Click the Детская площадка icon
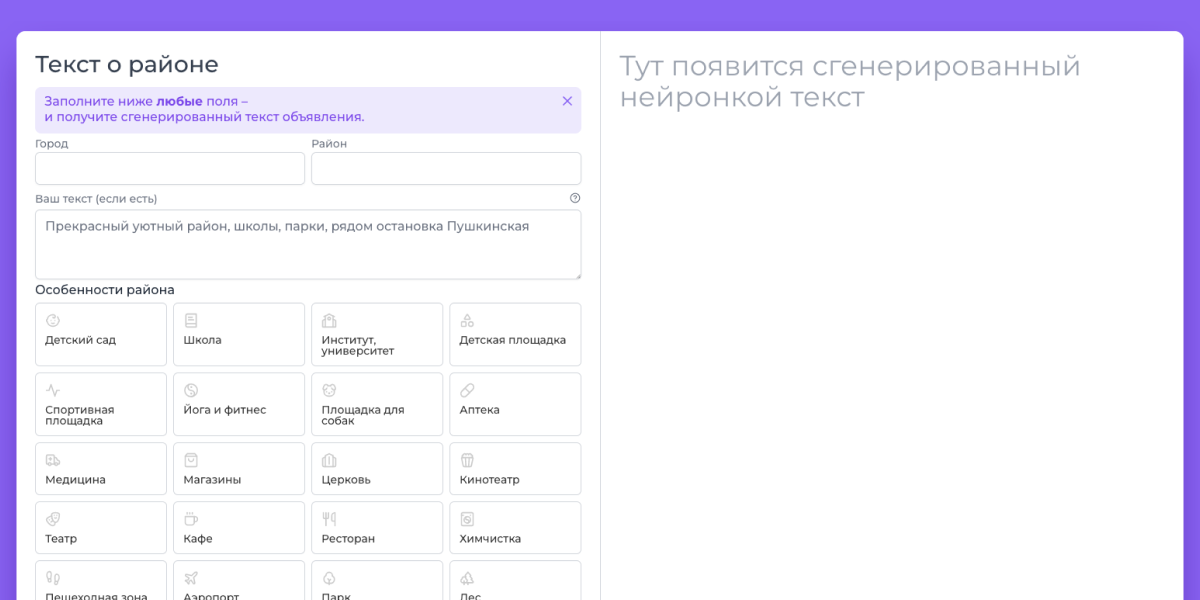 point(467,321)
